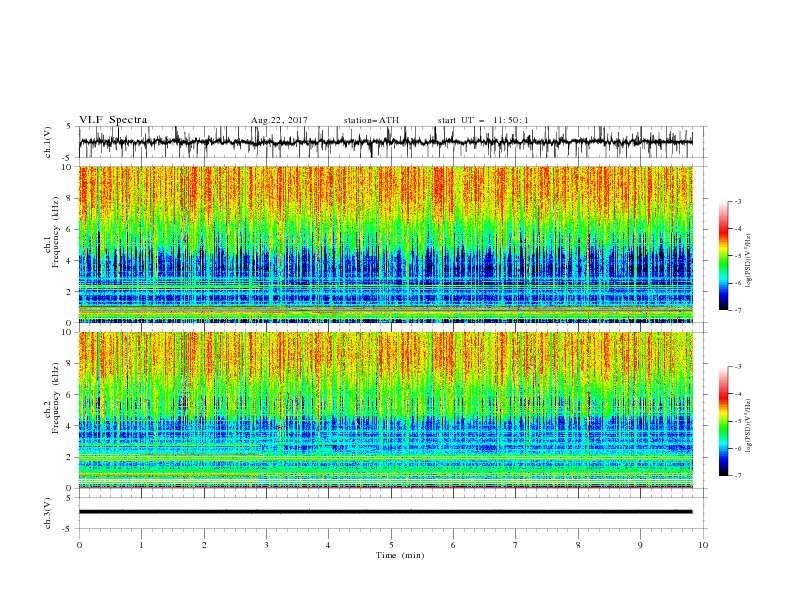792x612 pixels.
Task: Click the "Time (min)" x-axis label
Action: (x=400, y=555)
